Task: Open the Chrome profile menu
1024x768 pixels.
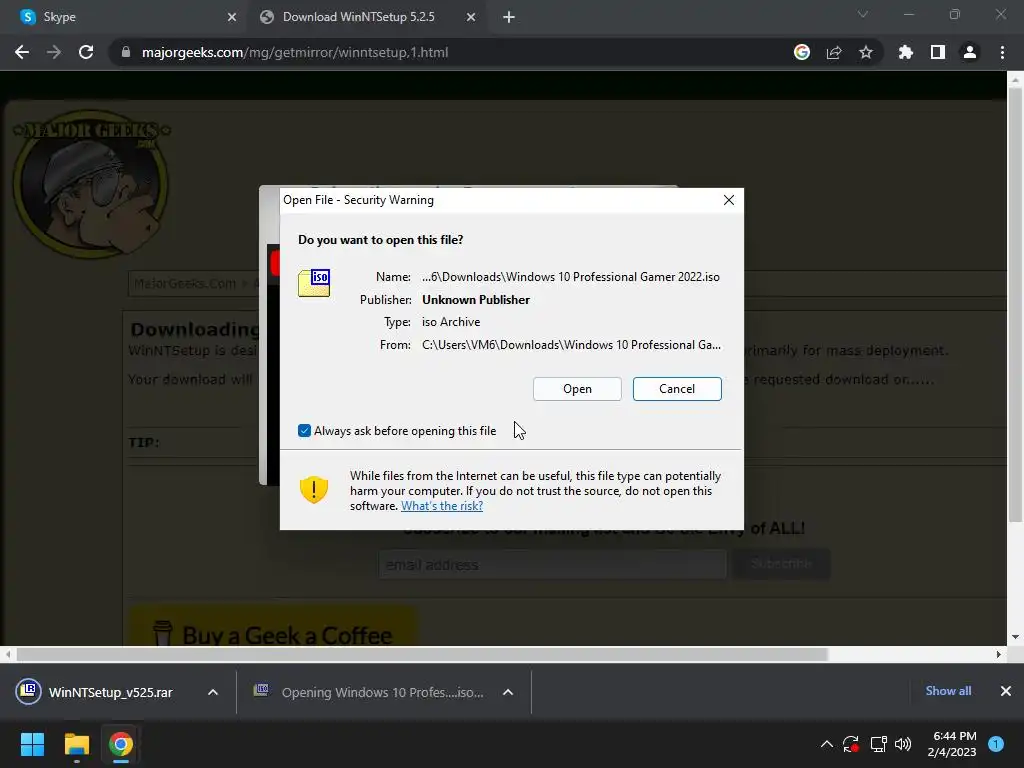Action: pos(970,52)
